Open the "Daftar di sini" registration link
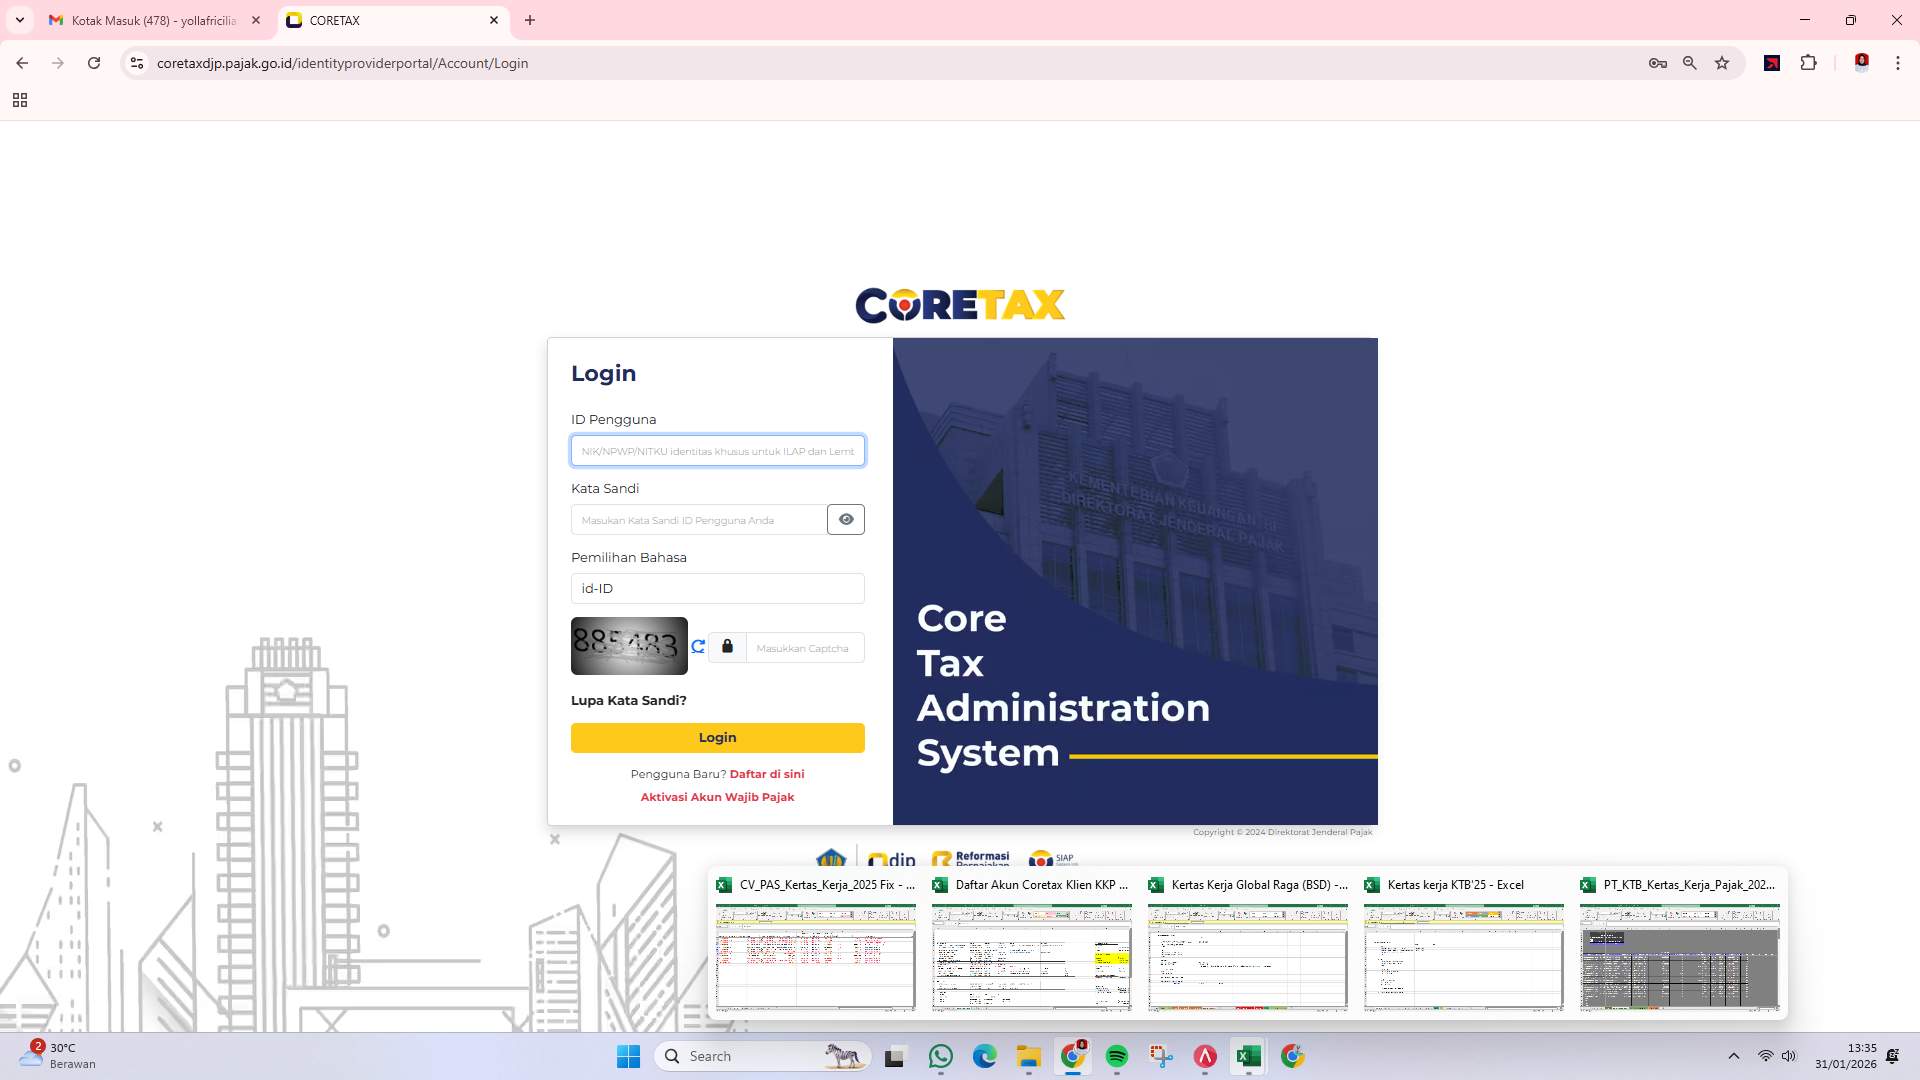The width and height of the screenshot is (1920, 1080). coord(767,773)
